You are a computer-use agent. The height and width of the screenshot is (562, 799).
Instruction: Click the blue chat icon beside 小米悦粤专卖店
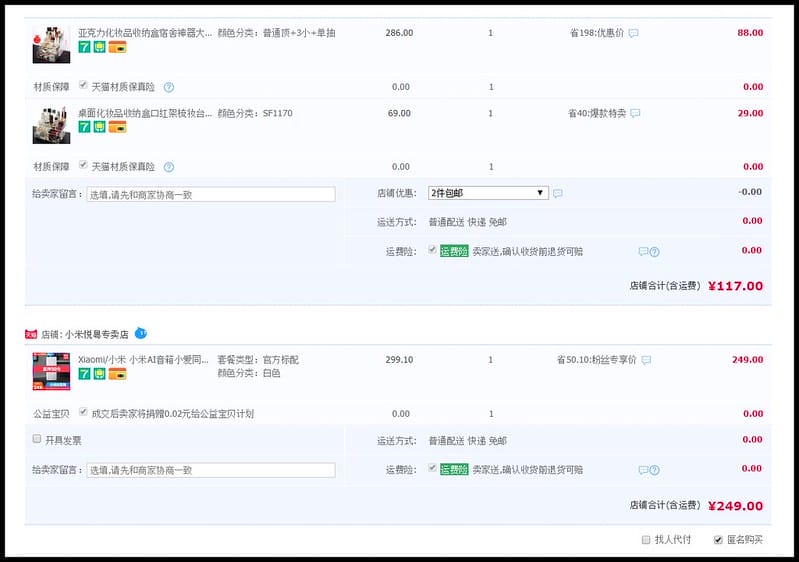(141, 333)
